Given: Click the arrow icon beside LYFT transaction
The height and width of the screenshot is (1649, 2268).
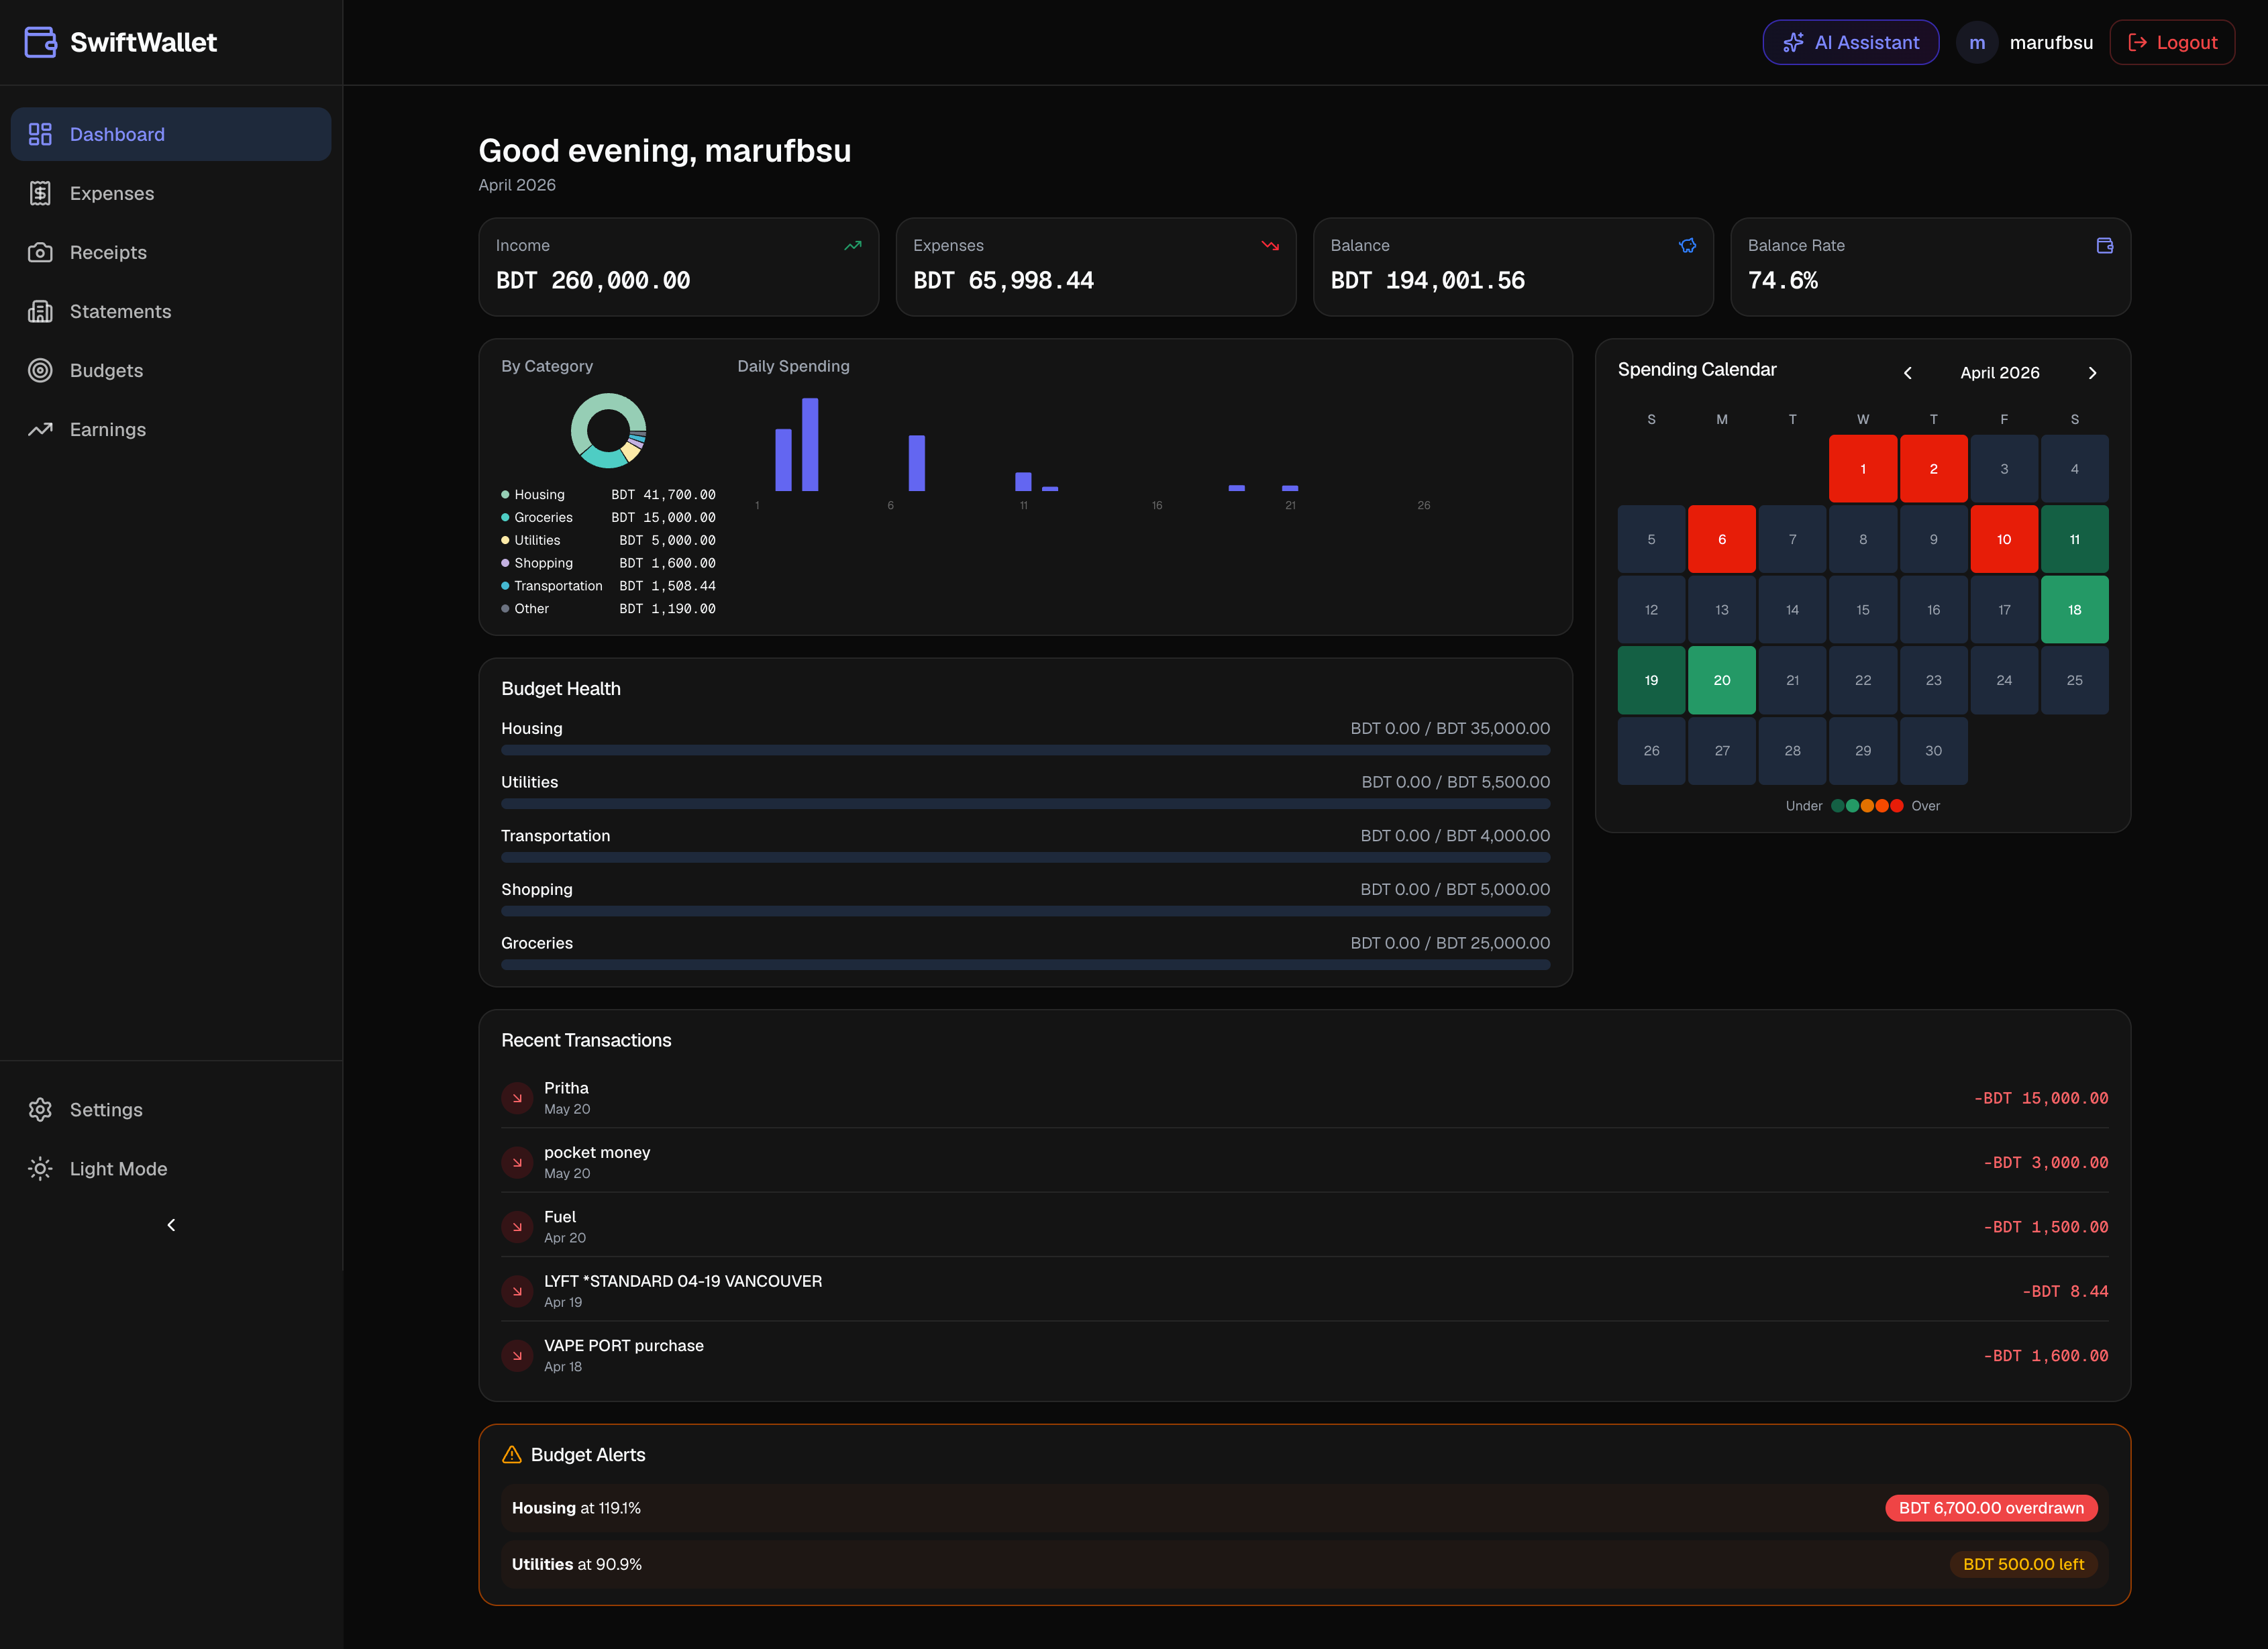Looking at the screenshot, I should pyautogui.click(x=517, y=1291).
